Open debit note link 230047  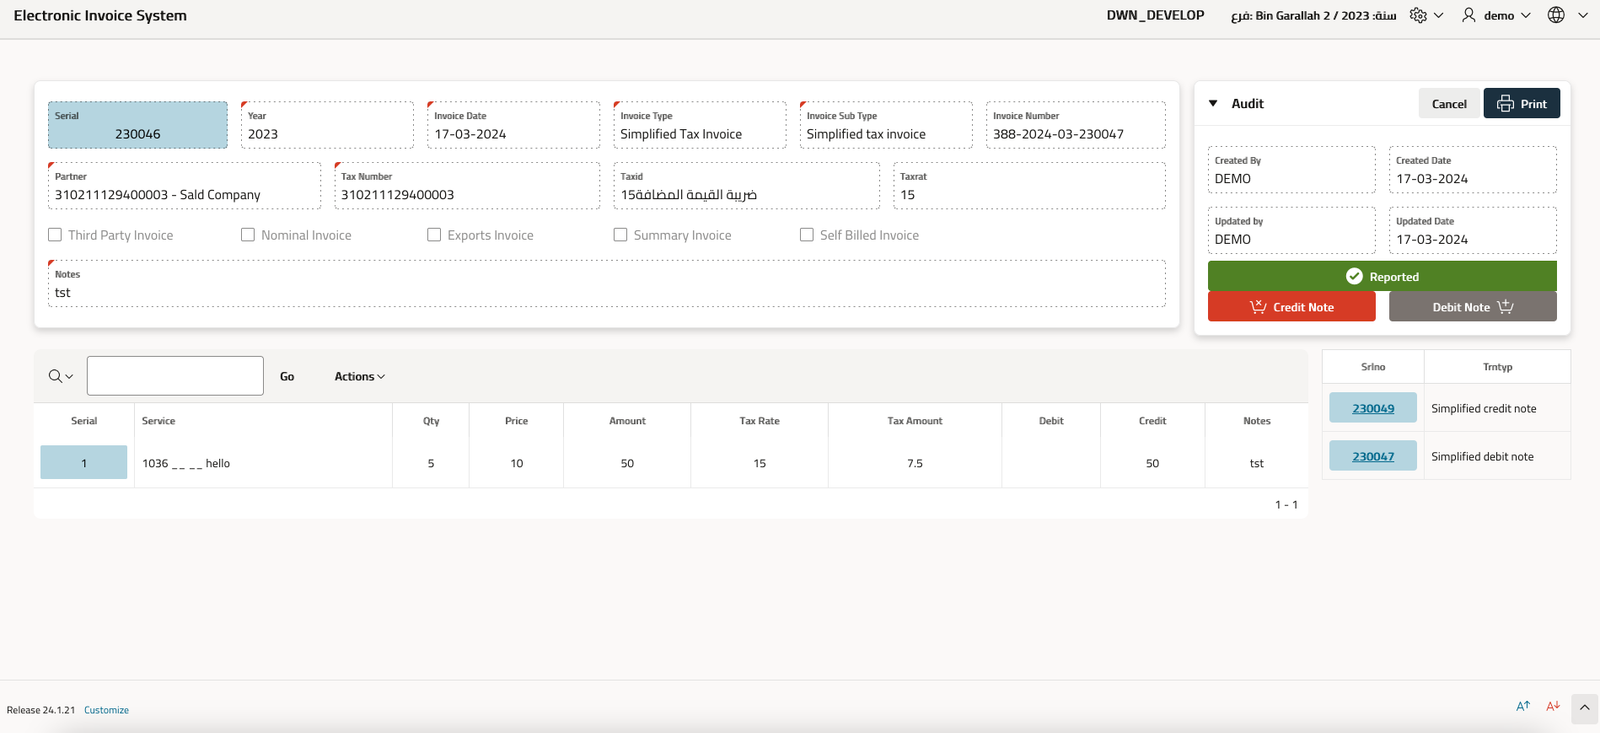[1373, 456]
